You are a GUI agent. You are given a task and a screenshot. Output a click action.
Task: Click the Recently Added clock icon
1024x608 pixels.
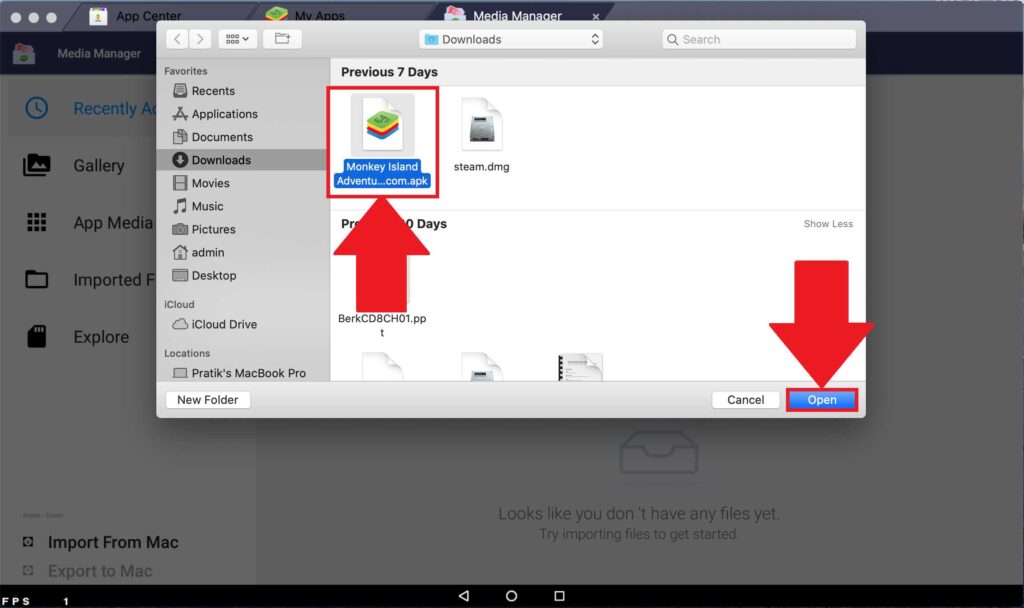pos(37,108)
